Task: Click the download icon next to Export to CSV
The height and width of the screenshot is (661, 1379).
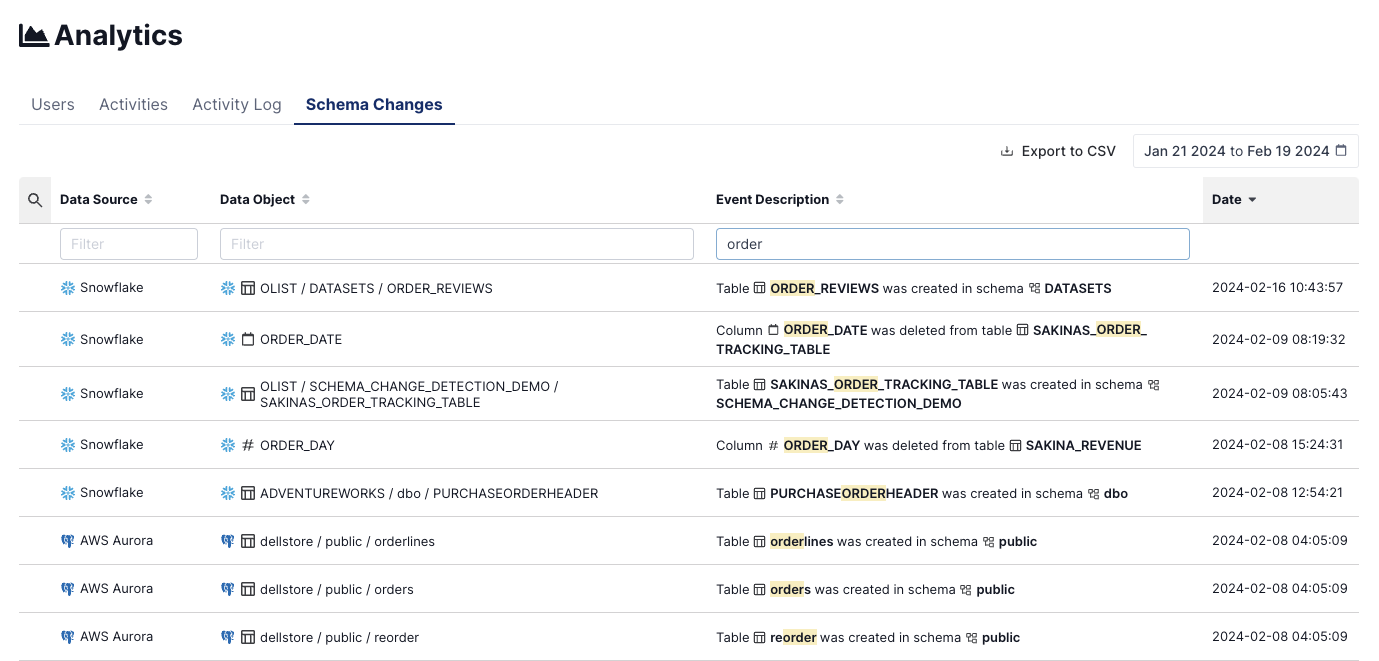Action: coord(1007,152)
